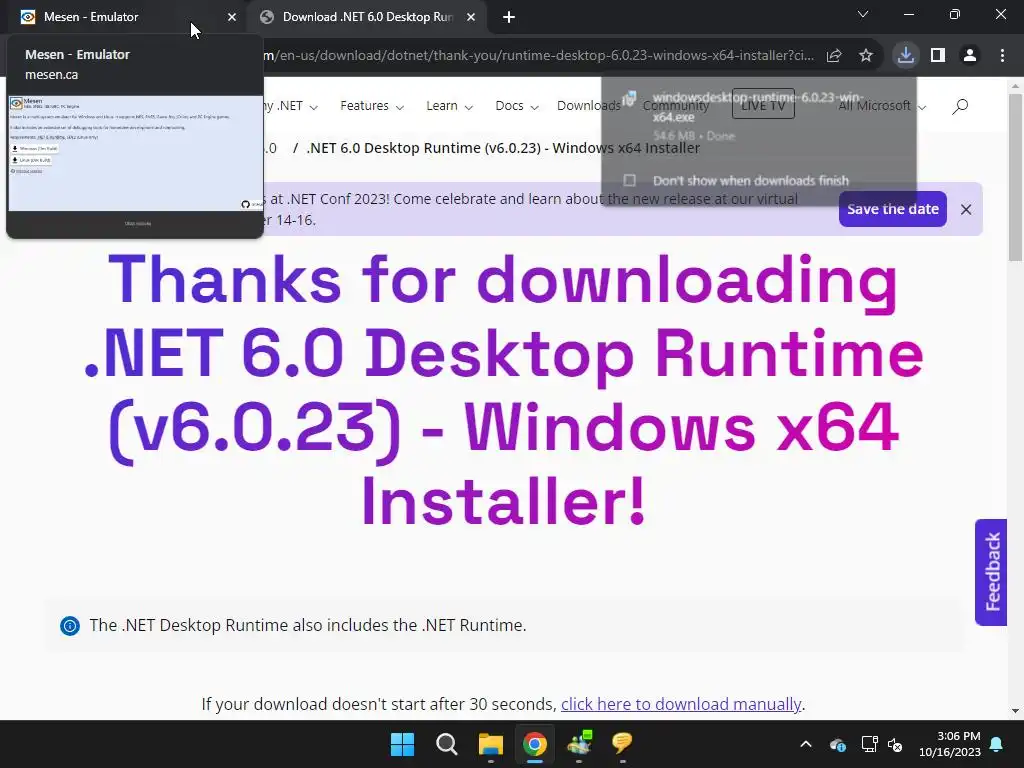
Task: Expand the All Microsoft menu
Action: (882, 106)
